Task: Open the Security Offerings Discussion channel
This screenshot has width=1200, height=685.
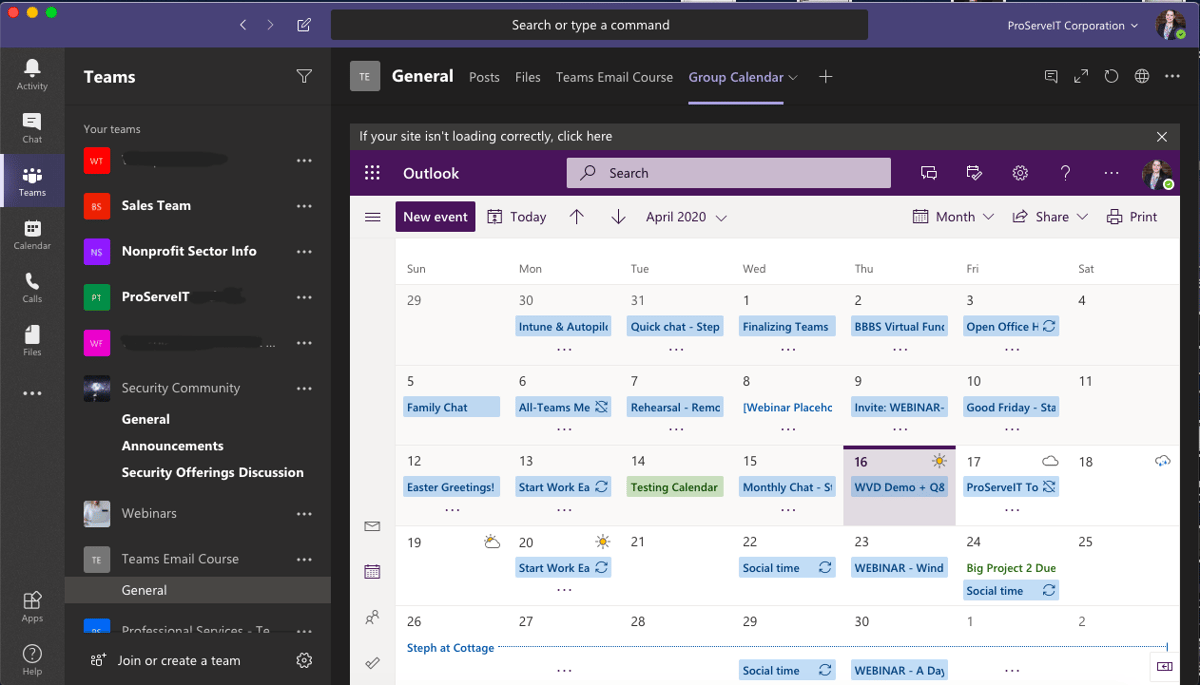Action: click(x=215, y=471)
